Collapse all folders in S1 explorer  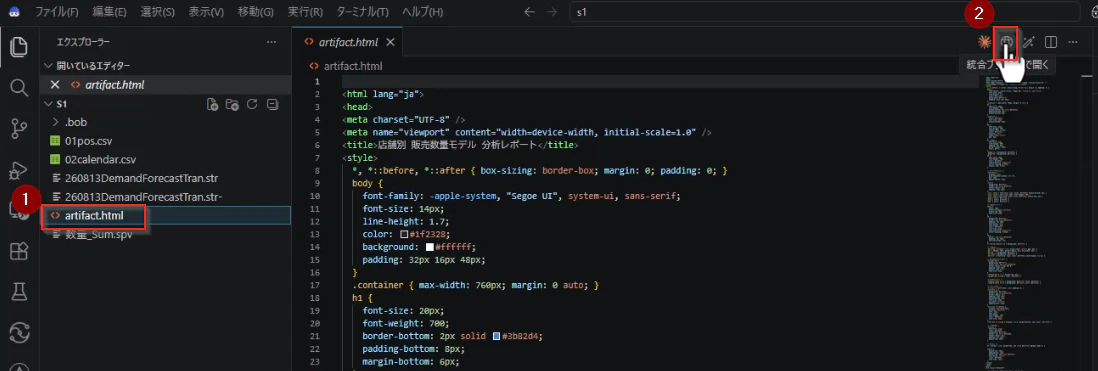(273, 104)
